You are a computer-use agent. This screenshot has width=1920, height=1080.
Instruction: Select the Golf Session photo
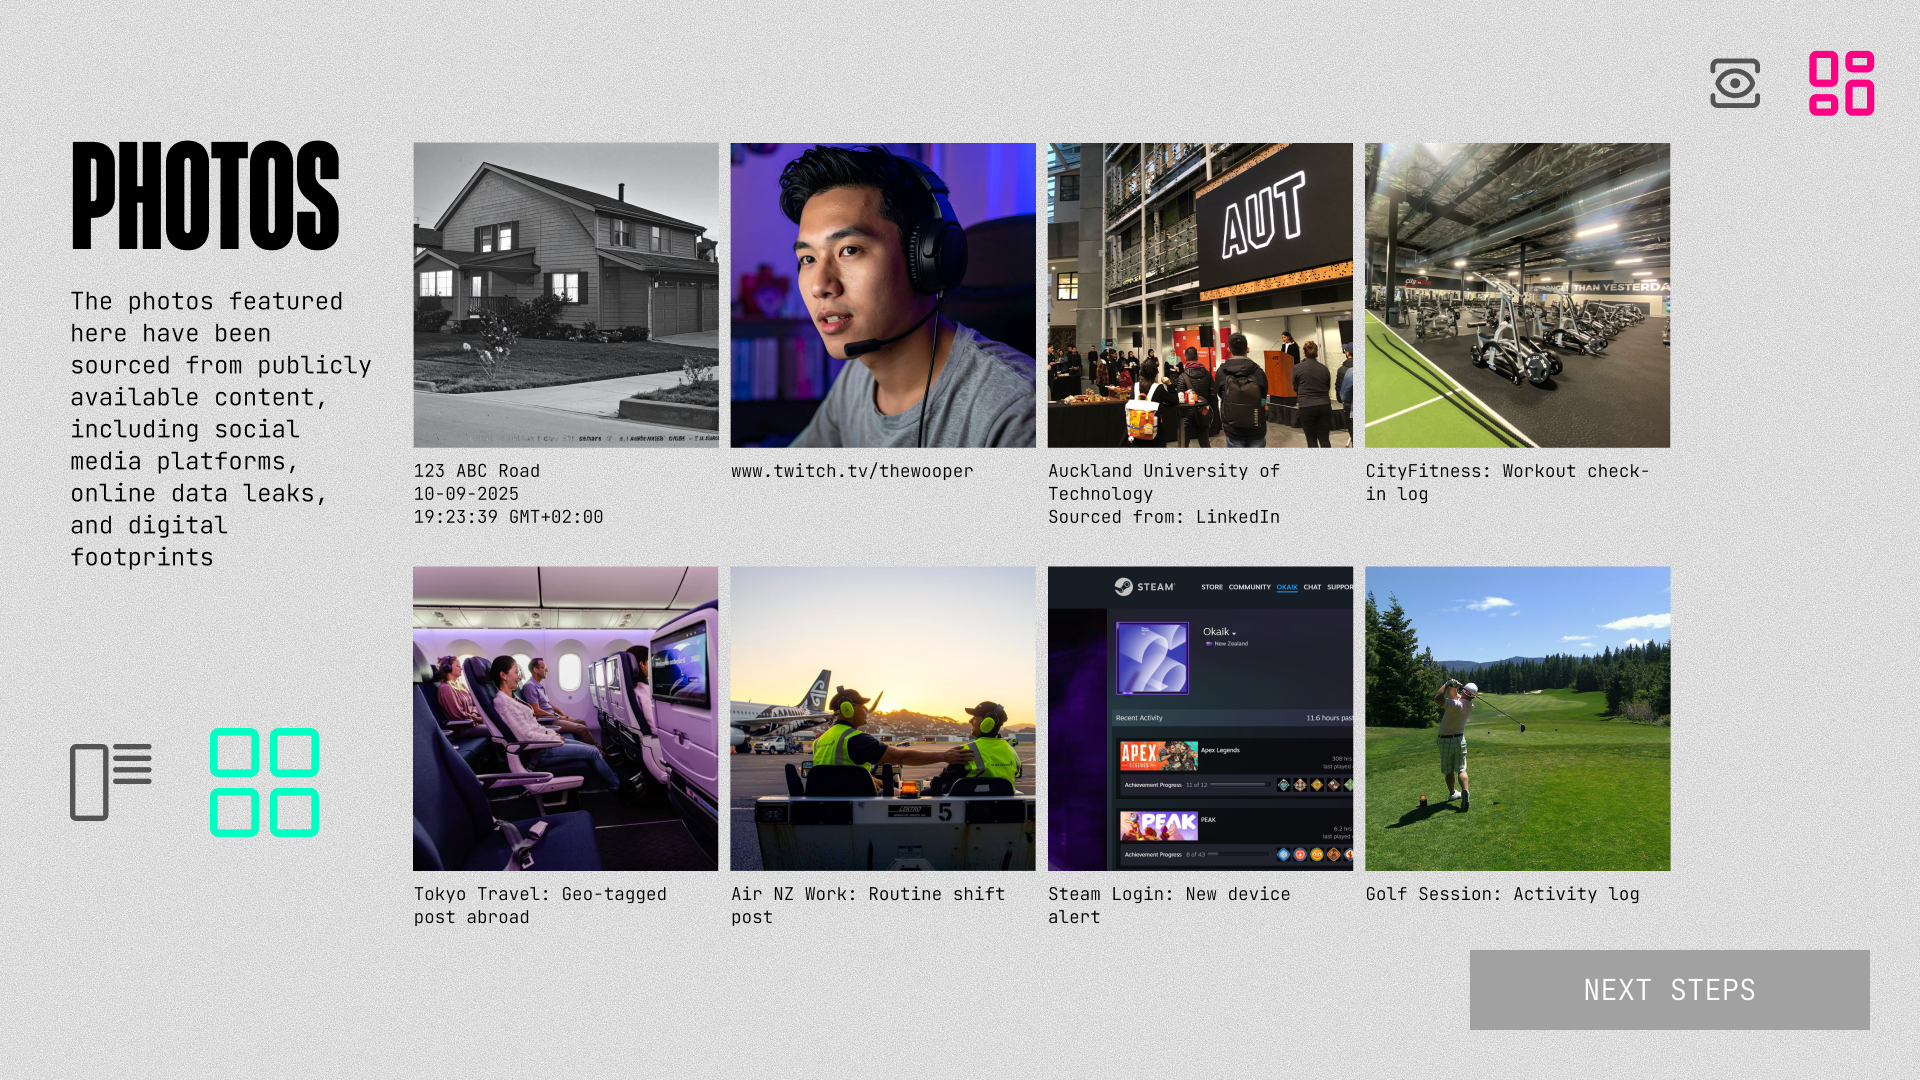click(1517, 718)
